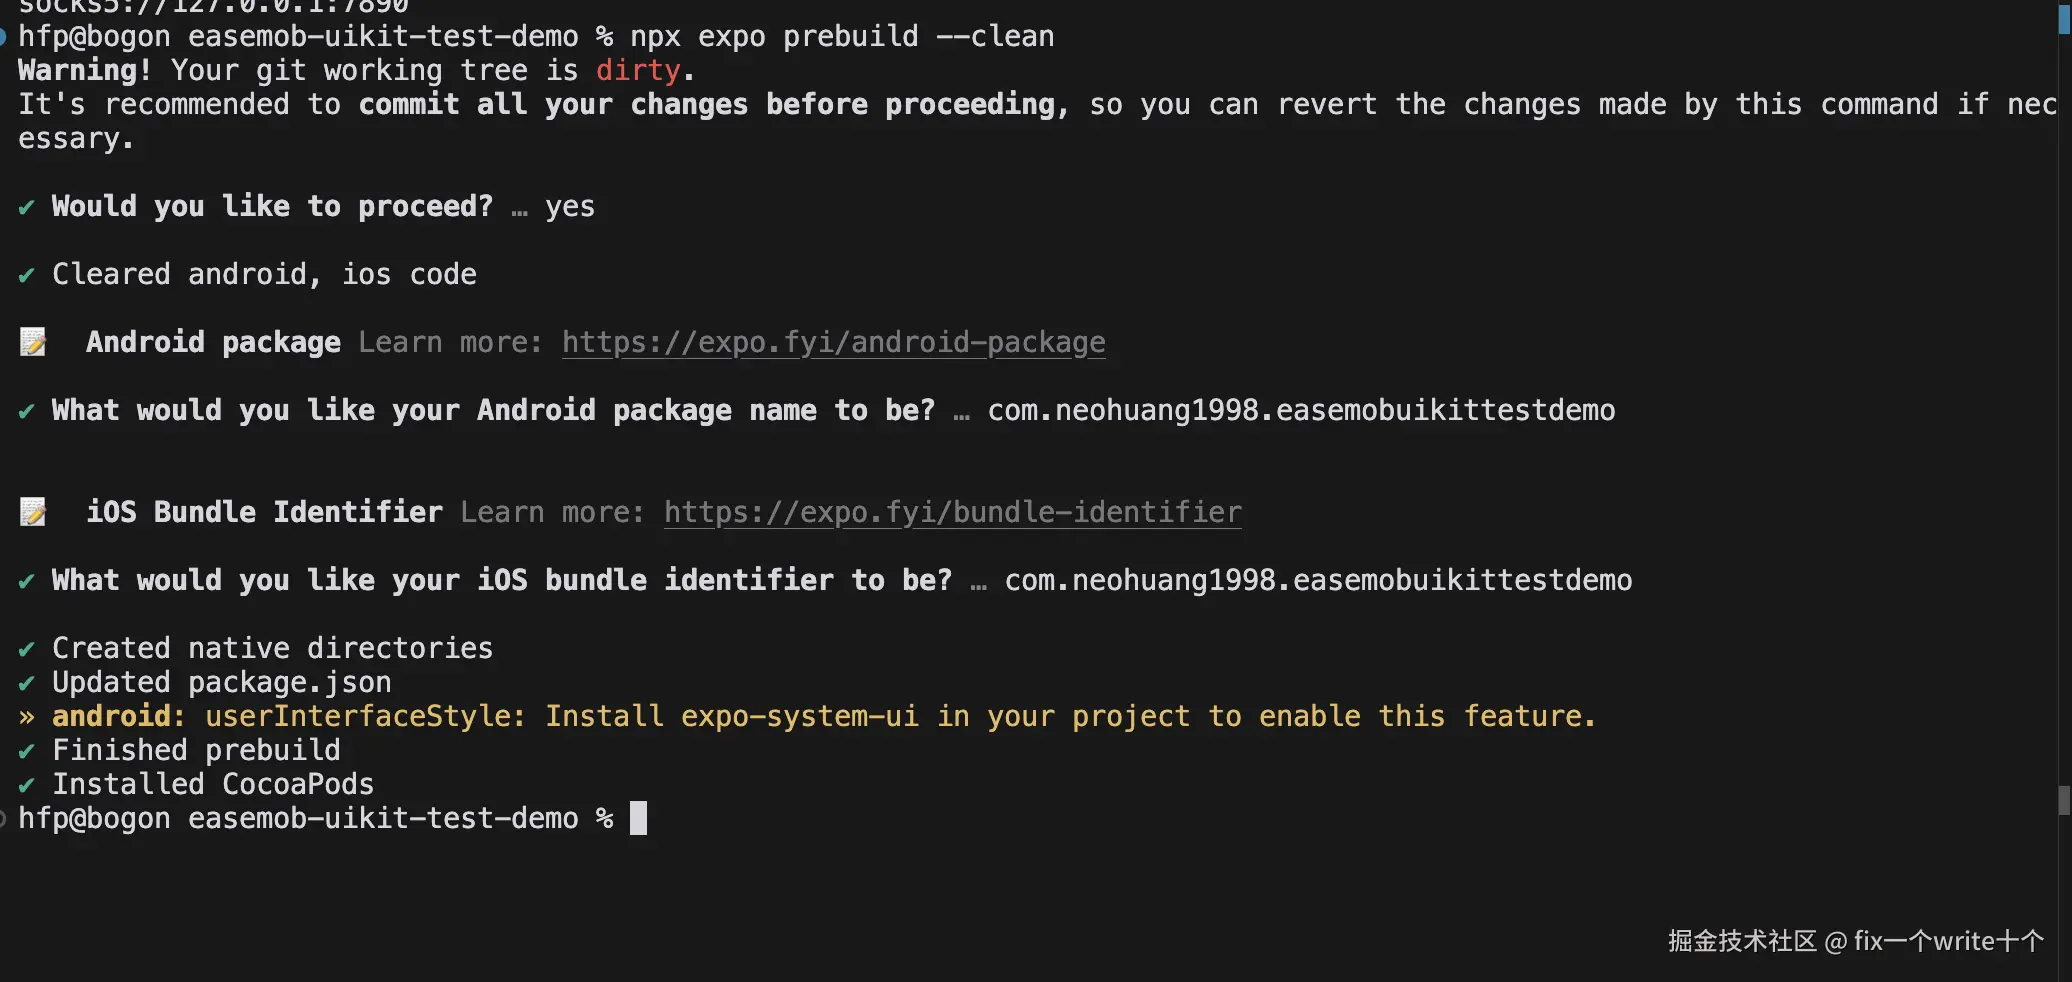The width and height of the screenshot is (2072, 982).
Task: Open the expo.fyi/android-package link
Action: coord(833,343)
